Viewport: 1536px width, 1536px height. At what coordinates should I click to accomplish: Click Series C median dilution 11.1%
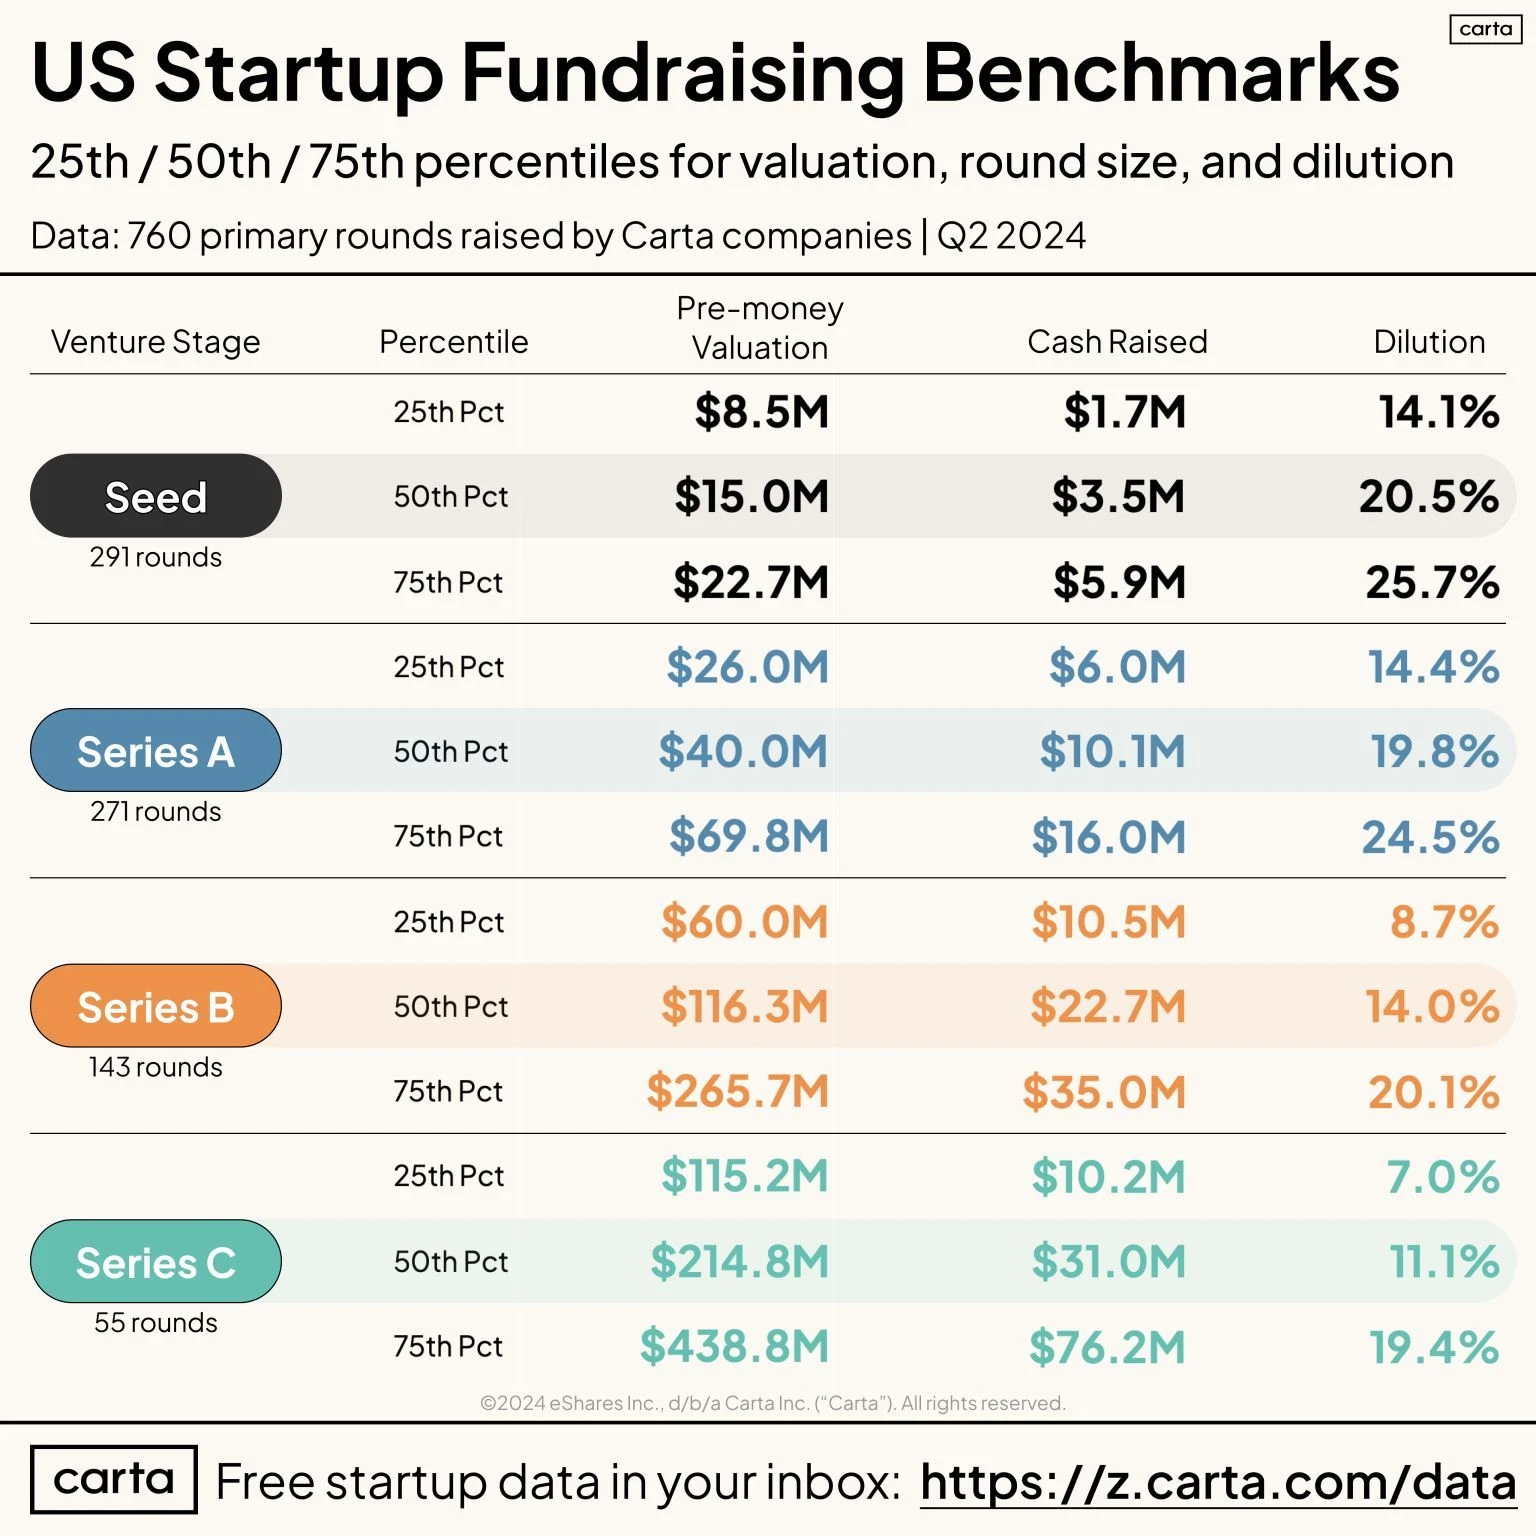pyautogui.click(x=1444, y=1261)
